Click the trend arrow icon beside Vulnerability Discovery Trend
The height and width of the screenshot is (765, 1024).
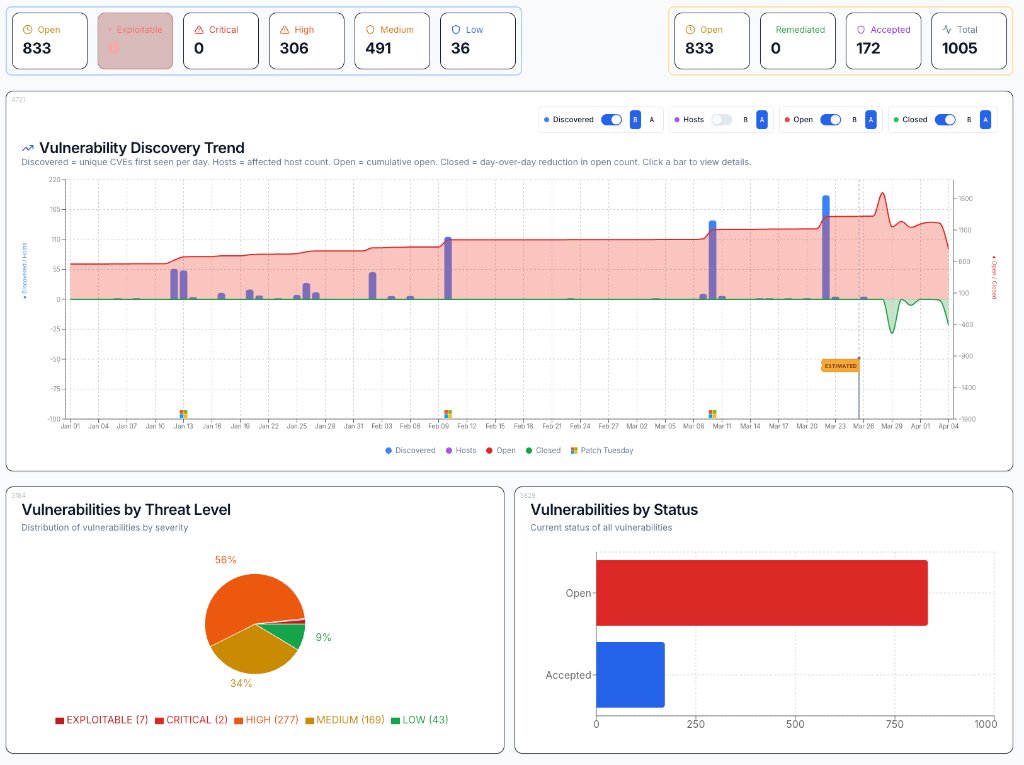pos(27,148)
